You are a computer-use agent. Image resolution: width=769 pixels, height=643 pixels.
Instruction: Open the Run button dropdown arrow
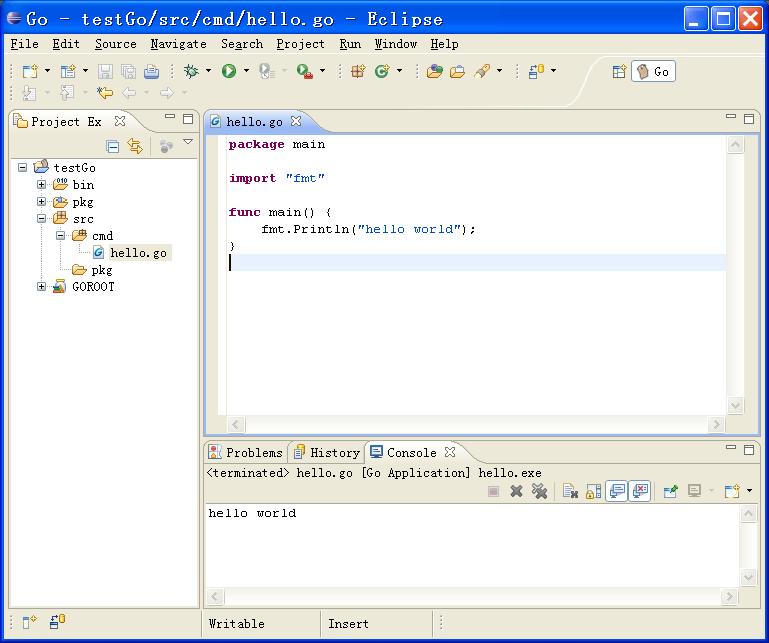[x=246, y=71]
